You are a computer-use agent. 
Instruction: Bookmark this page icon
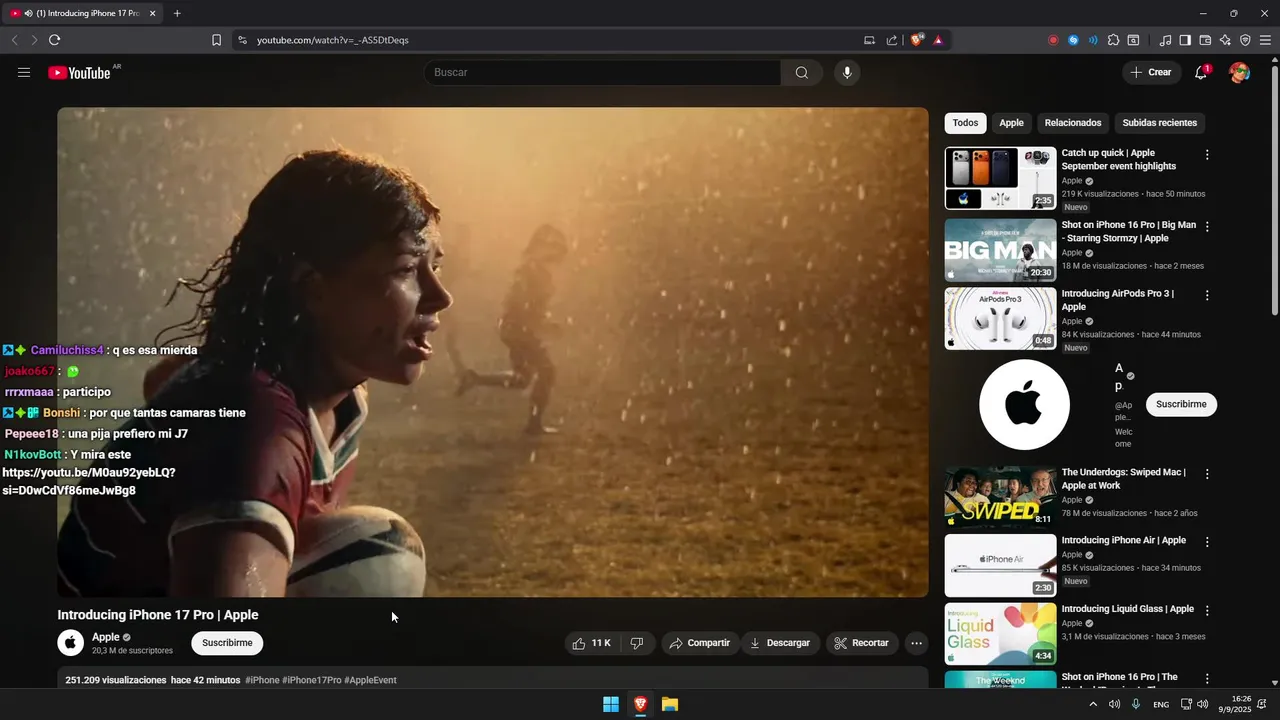pos(216,40)
